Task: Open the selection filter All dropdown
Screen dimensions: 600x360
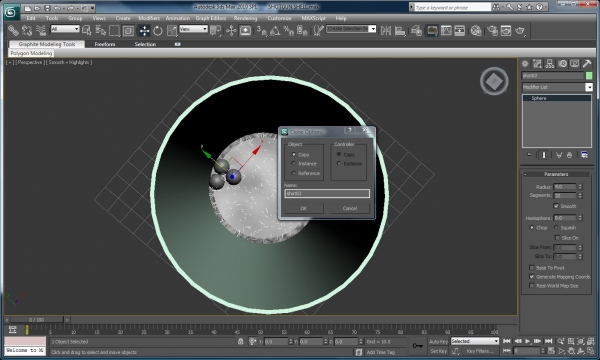Action: [65, 29]
